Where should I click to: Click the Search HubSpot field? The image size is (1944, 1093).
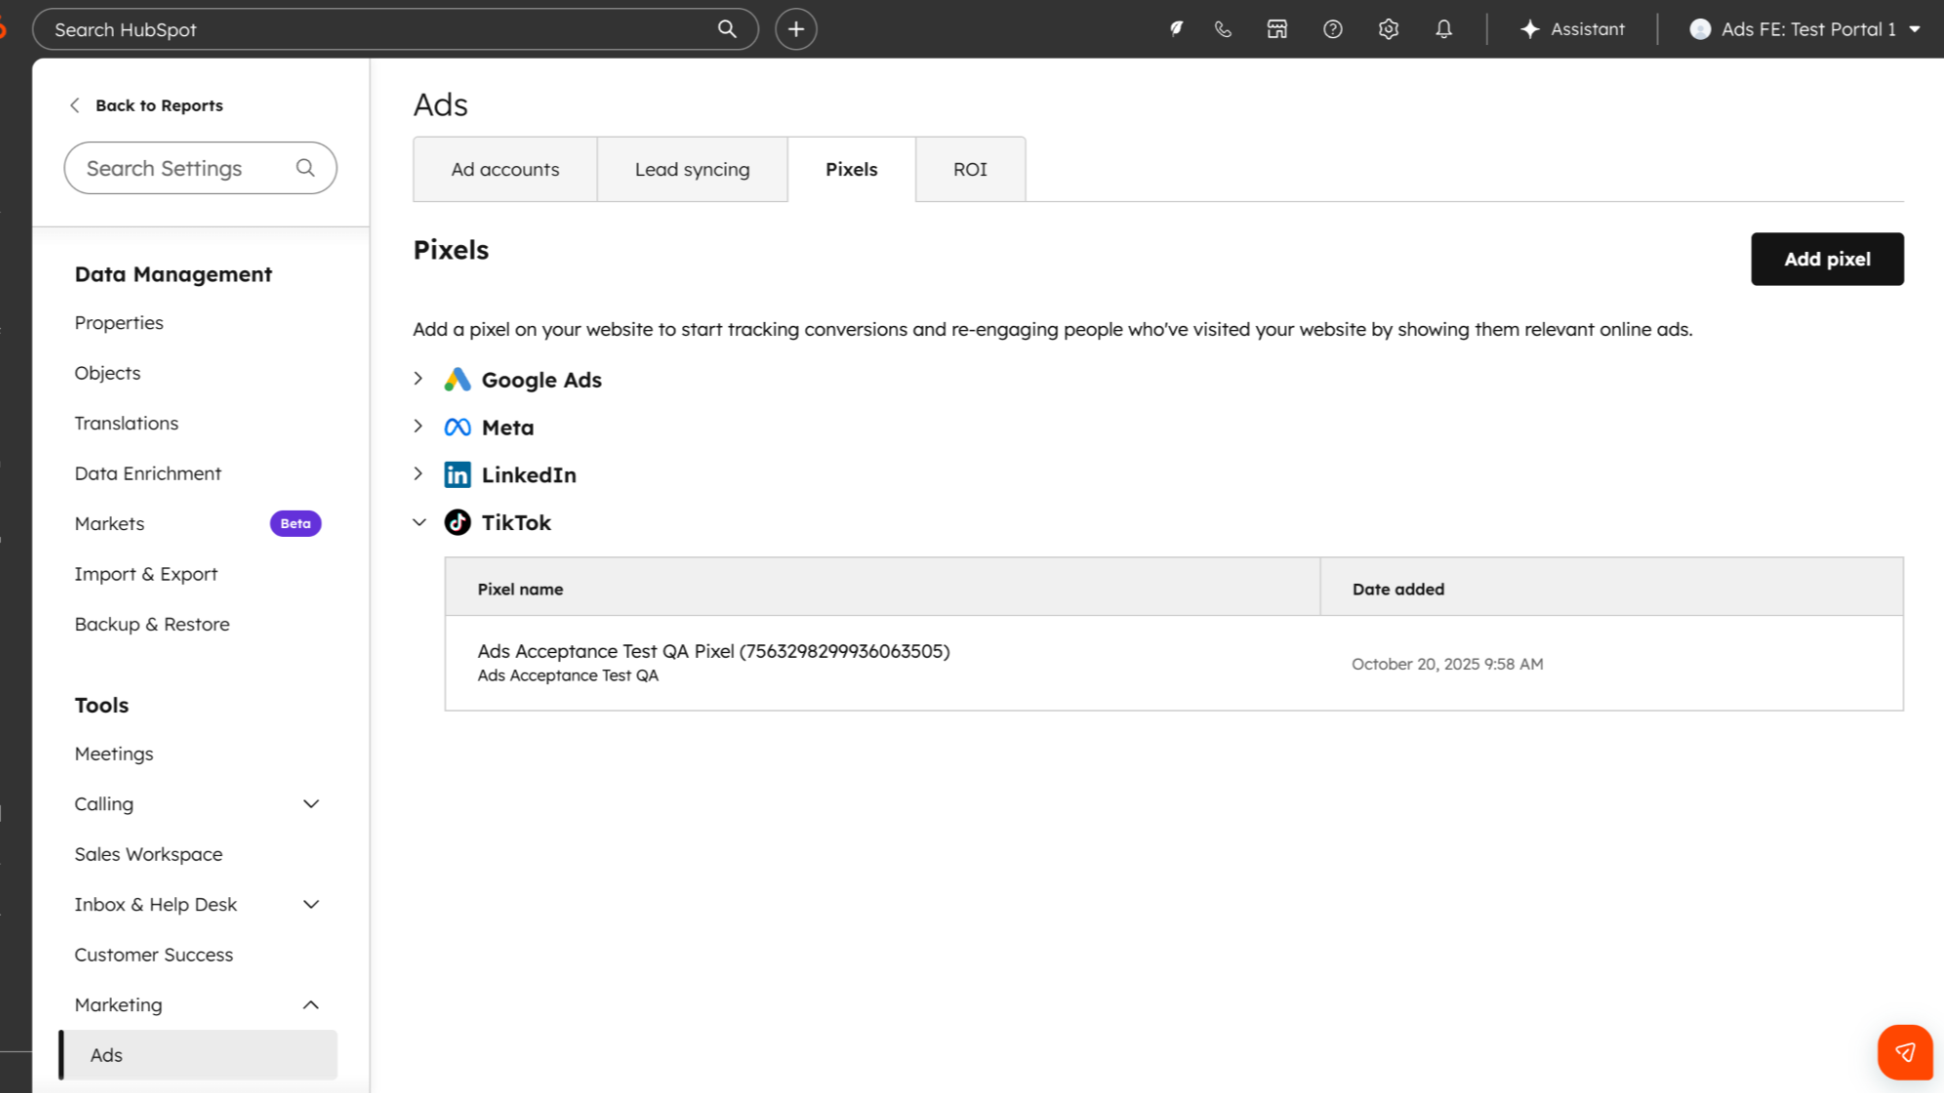(x=396, y=29)
